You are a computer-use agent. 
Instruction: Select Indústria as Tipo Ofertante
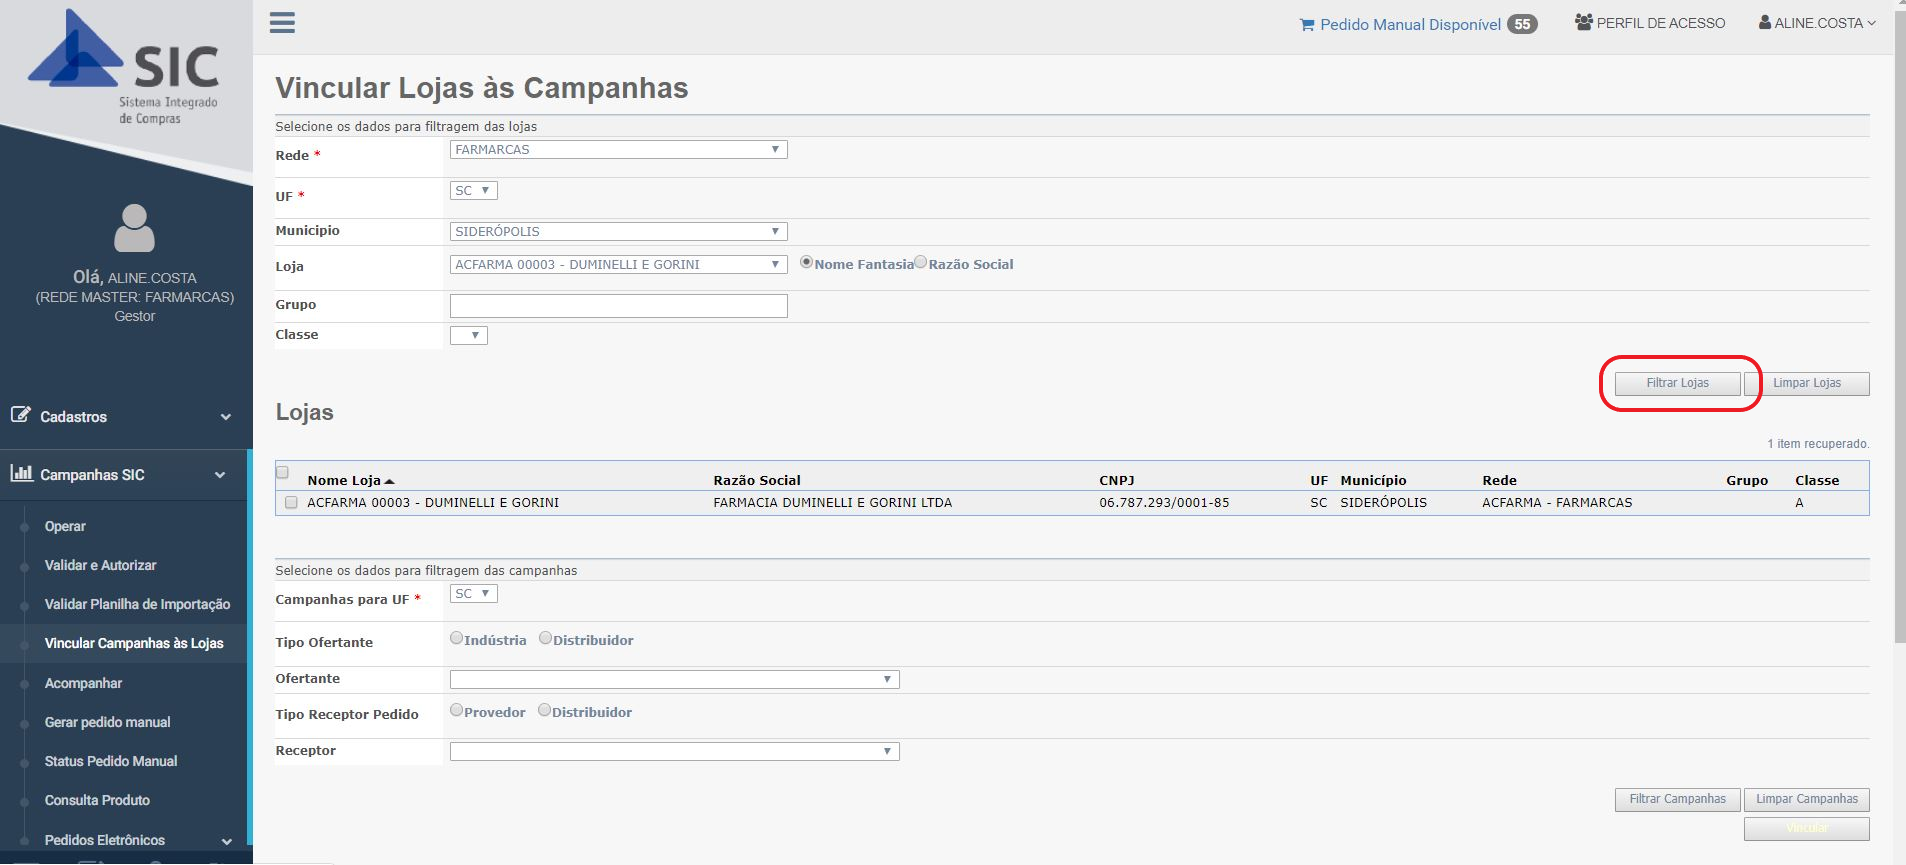coord(457,638)
